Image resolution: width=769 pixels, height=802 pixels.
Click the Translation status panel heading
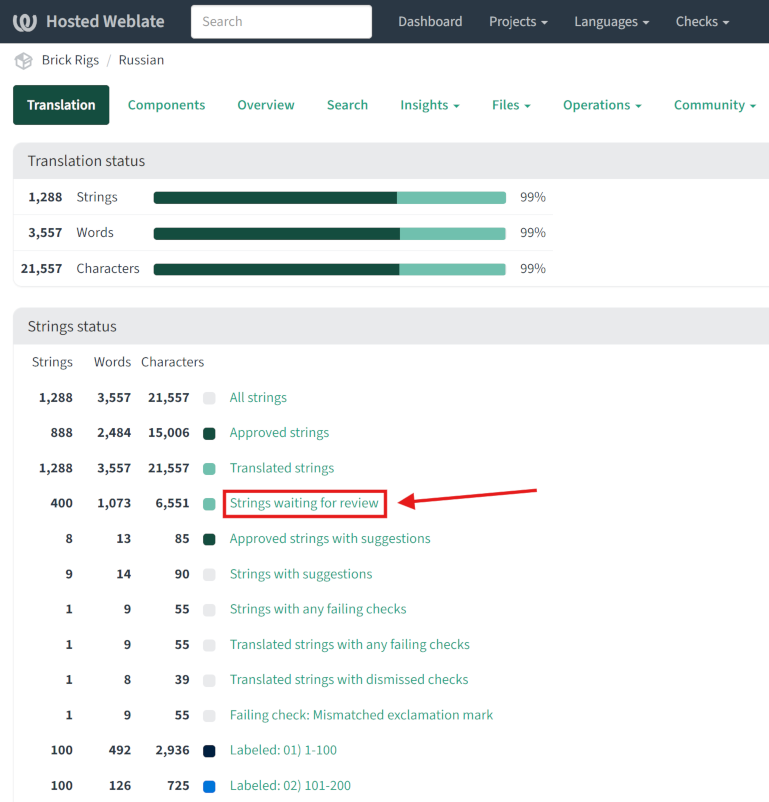click(x=86, y=161)
